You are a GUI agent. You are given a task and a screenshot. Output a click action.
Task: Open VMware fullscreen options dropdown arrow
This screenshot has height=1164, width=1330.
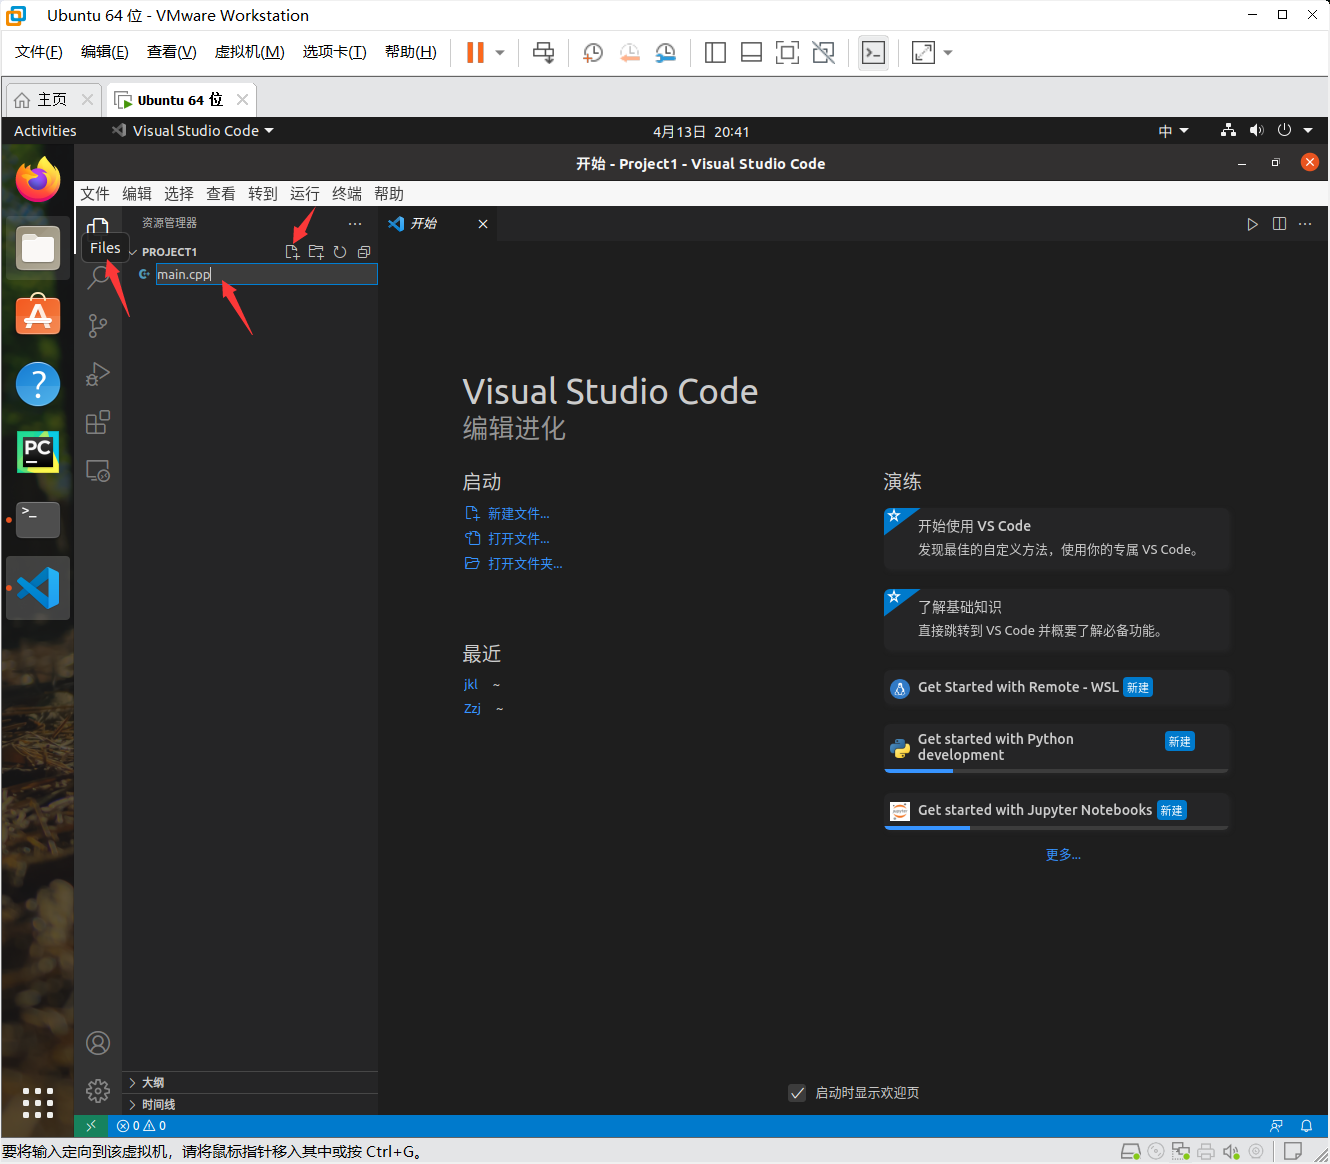click(948, 53)
